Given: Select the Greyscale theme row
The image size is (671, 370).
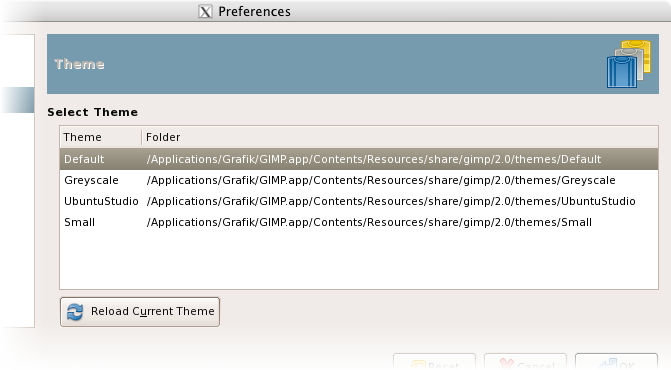Looking at the screenshot, I should [359, 180].
